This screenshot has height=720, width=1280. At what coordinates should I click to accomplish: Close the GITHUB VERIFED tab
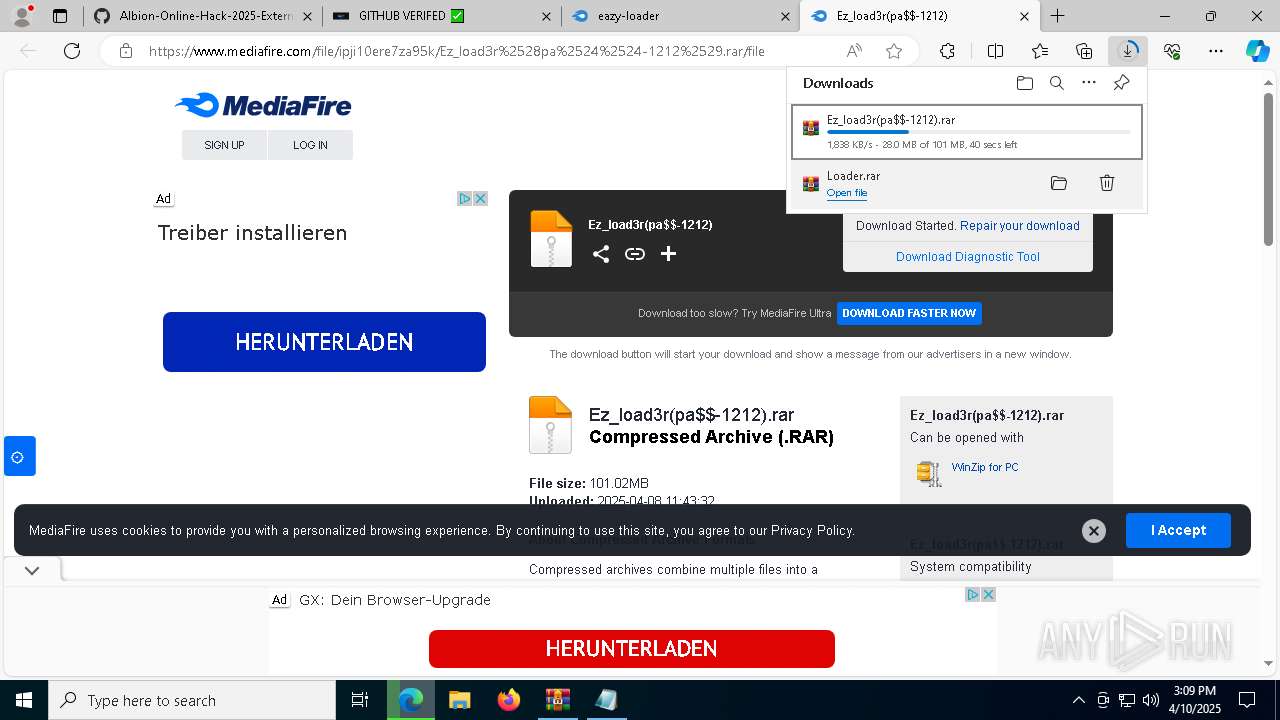546,16
